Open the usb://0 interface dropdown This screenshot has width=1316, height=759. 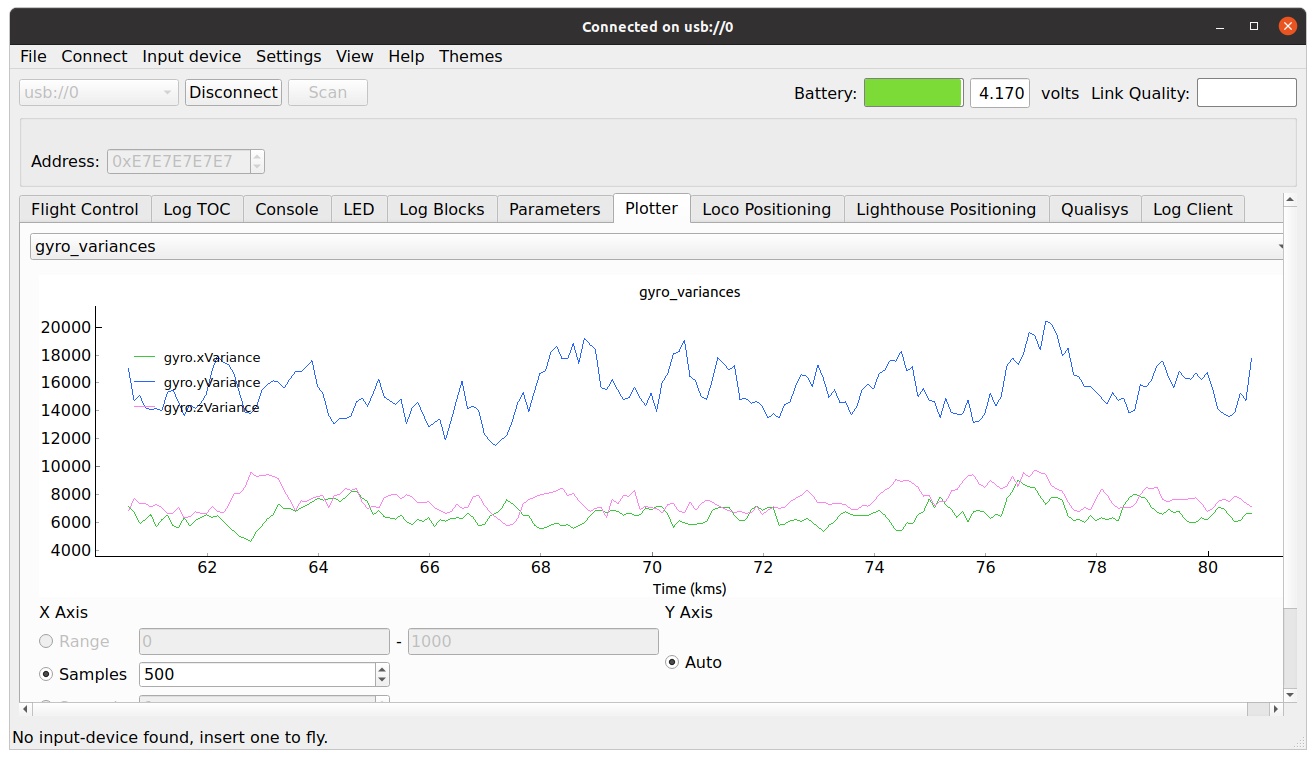[x=98, y=93]
